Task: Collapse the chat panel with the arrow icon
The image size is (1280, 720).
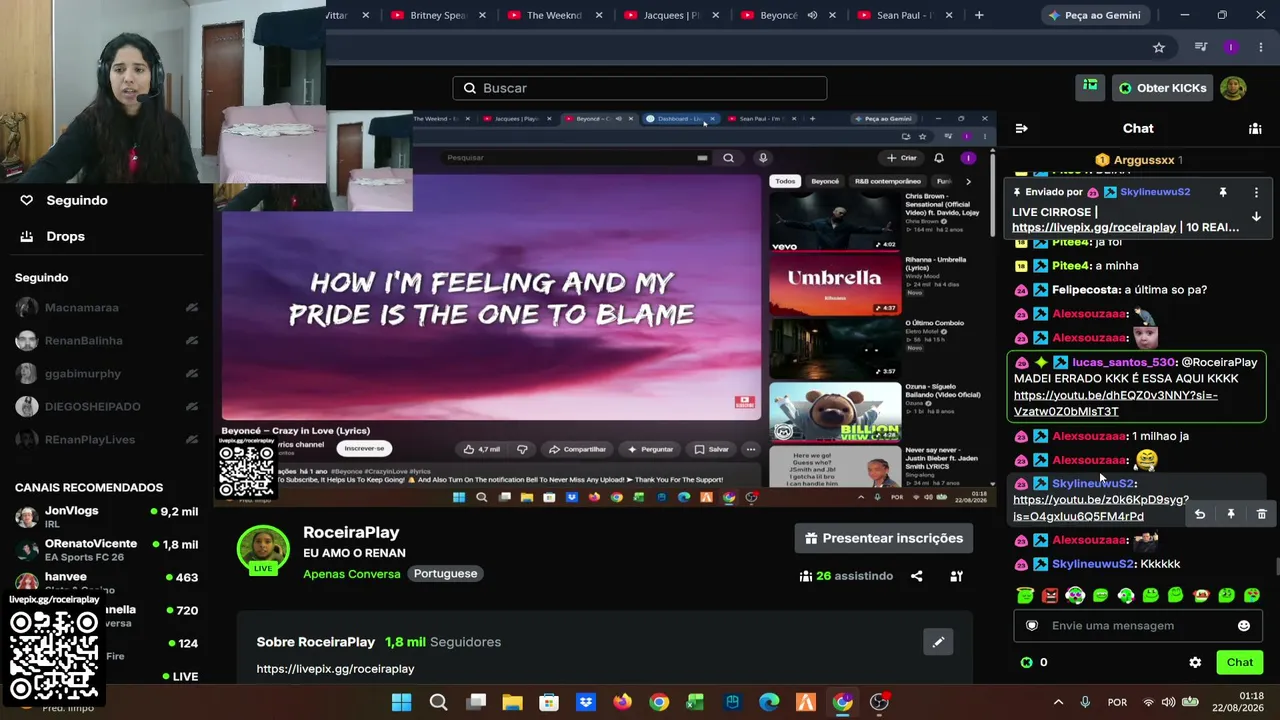Action: [1021, 128]
